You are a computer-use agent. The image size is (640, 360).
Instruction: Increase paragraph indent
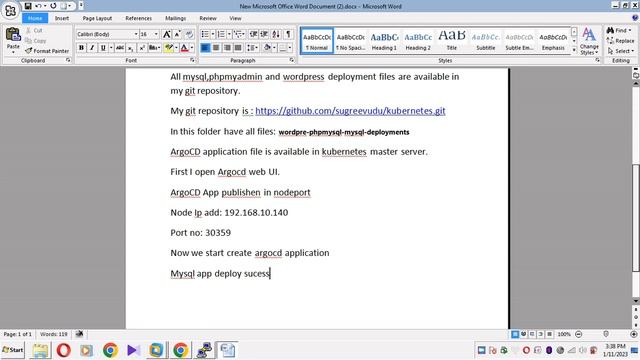(264, 34)
